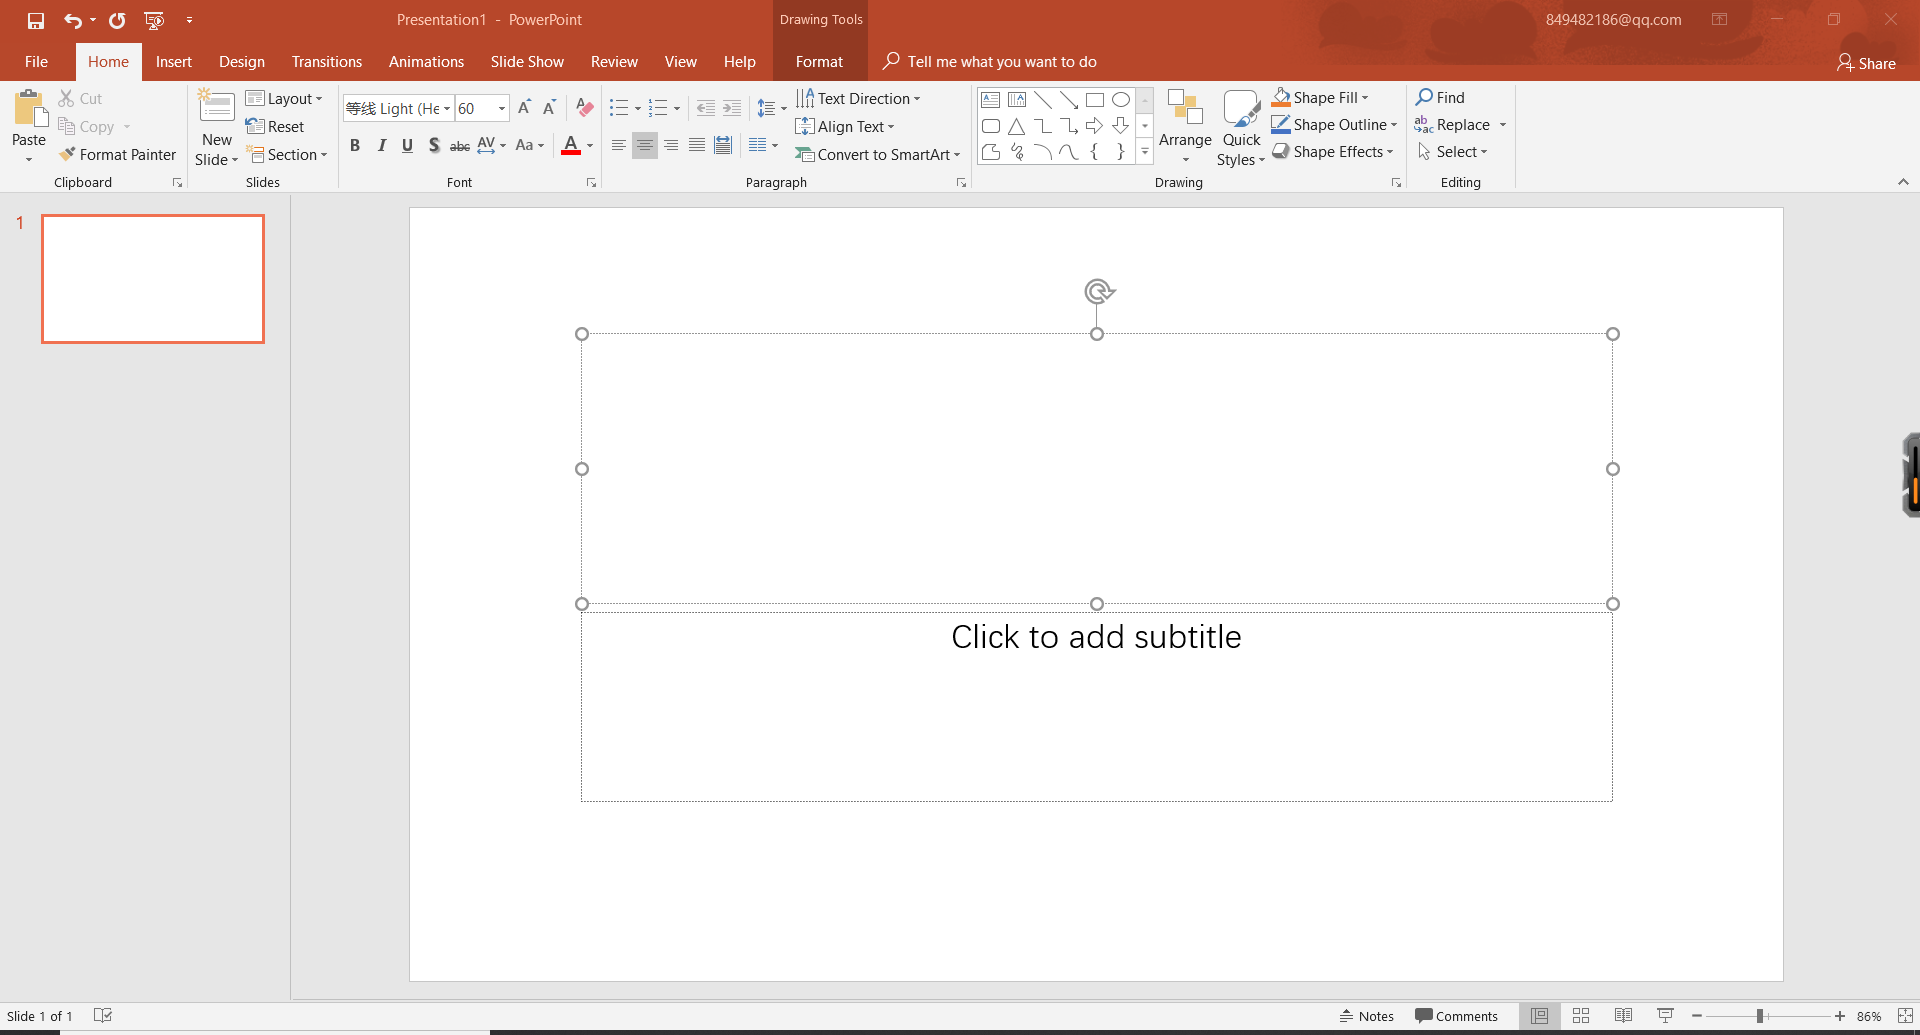Insert a rectangle shape from gallery
The height and width of the screenshot is (1035, 1920).
(1095, 100)
